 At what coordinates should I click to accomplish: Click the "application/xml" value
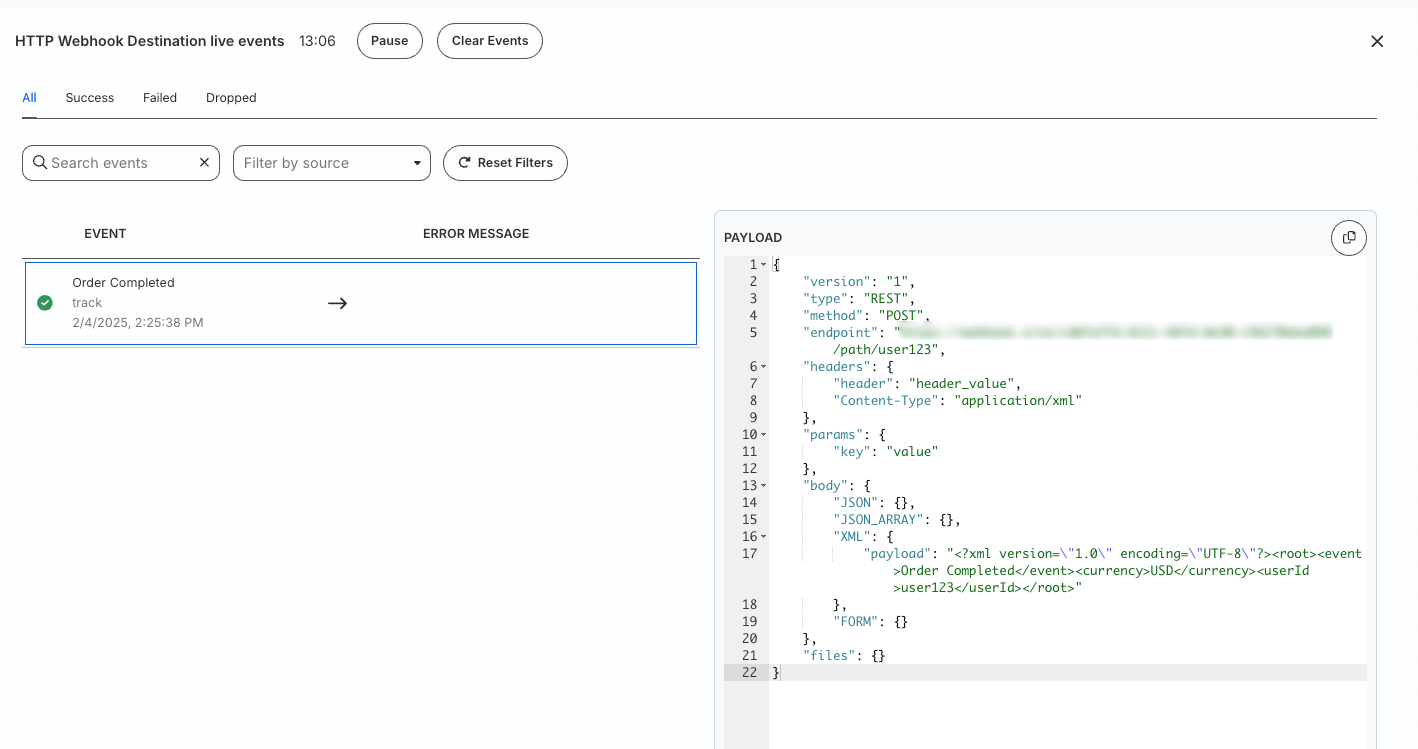[x=1018, y=401]
